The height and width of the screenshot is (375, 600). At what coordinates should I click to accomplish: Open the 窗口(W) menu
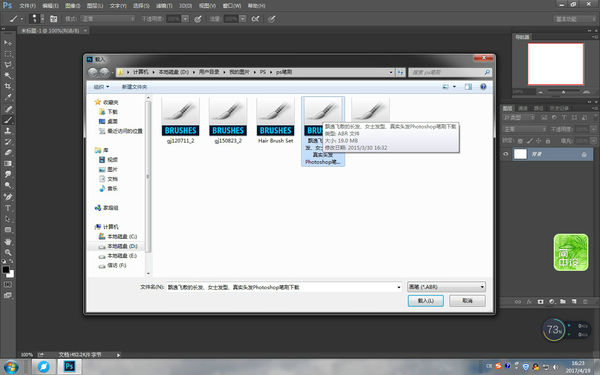pos(232,6)
